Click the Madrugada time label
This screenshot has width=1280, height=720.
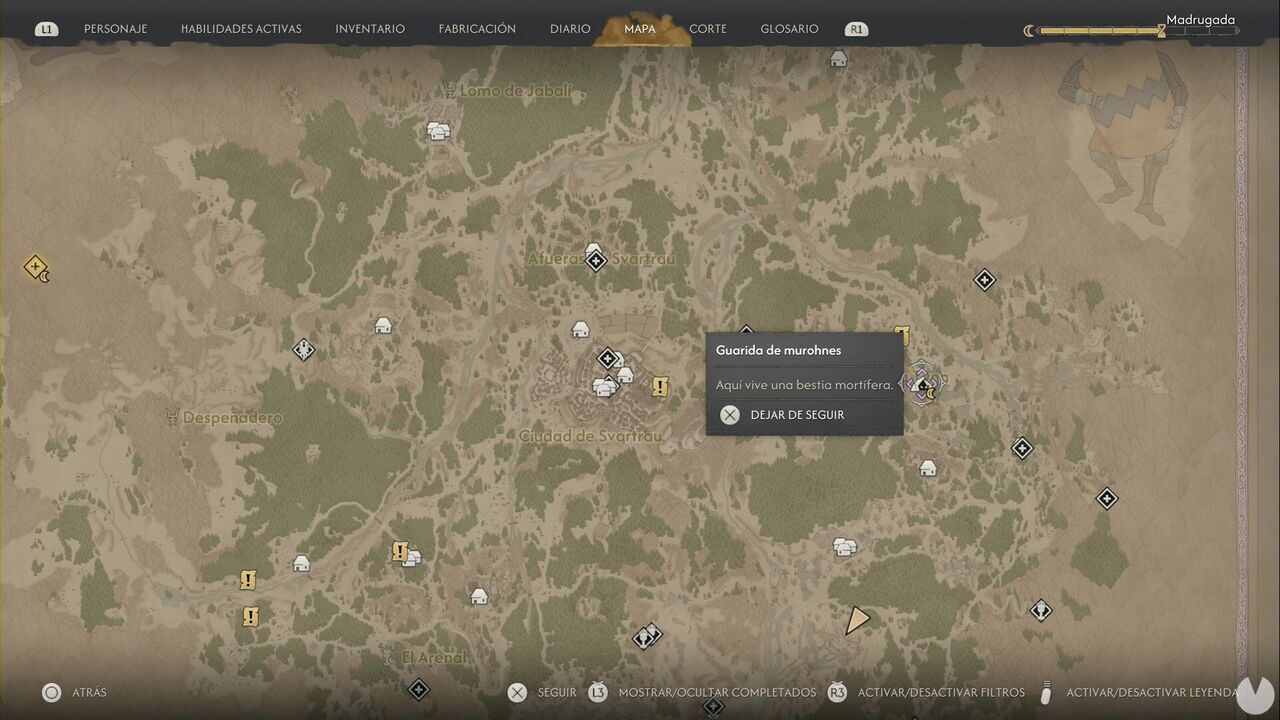tap(1200, 20)
